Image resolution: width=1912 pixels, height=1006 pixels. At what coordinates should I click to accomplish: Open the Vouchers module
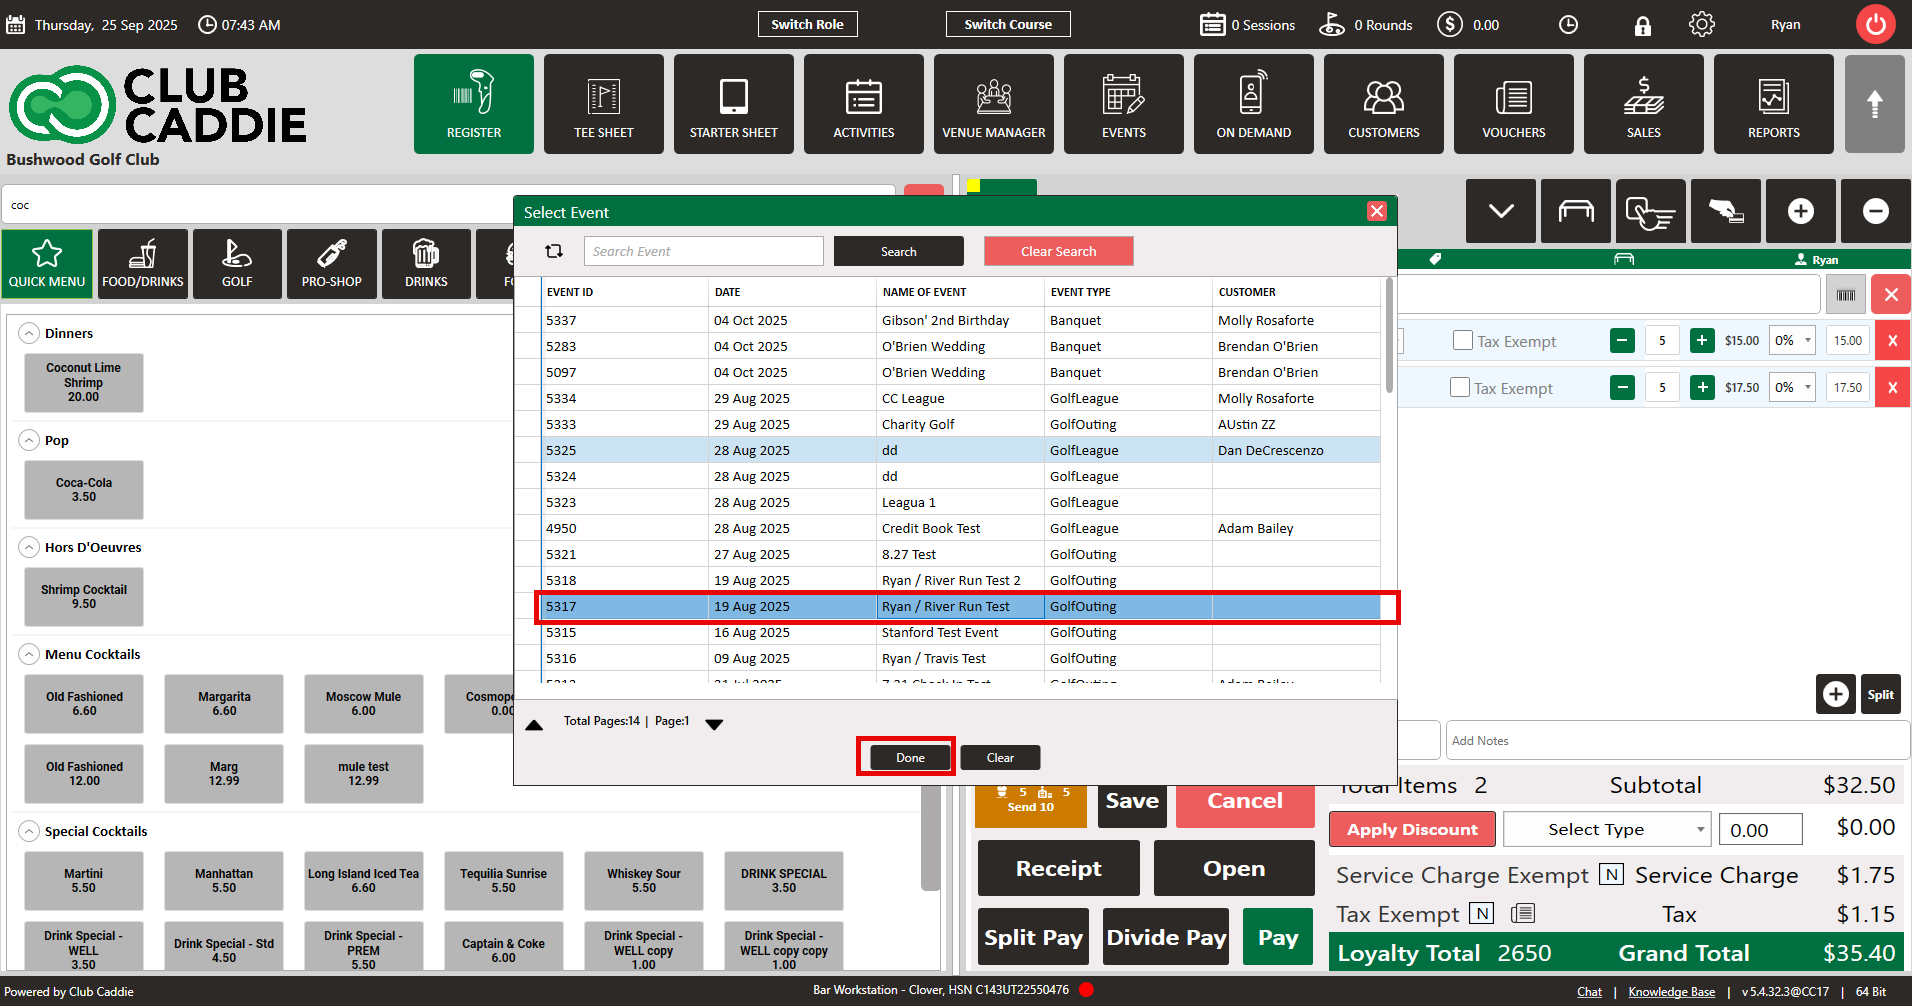[x=1513, y=104]
